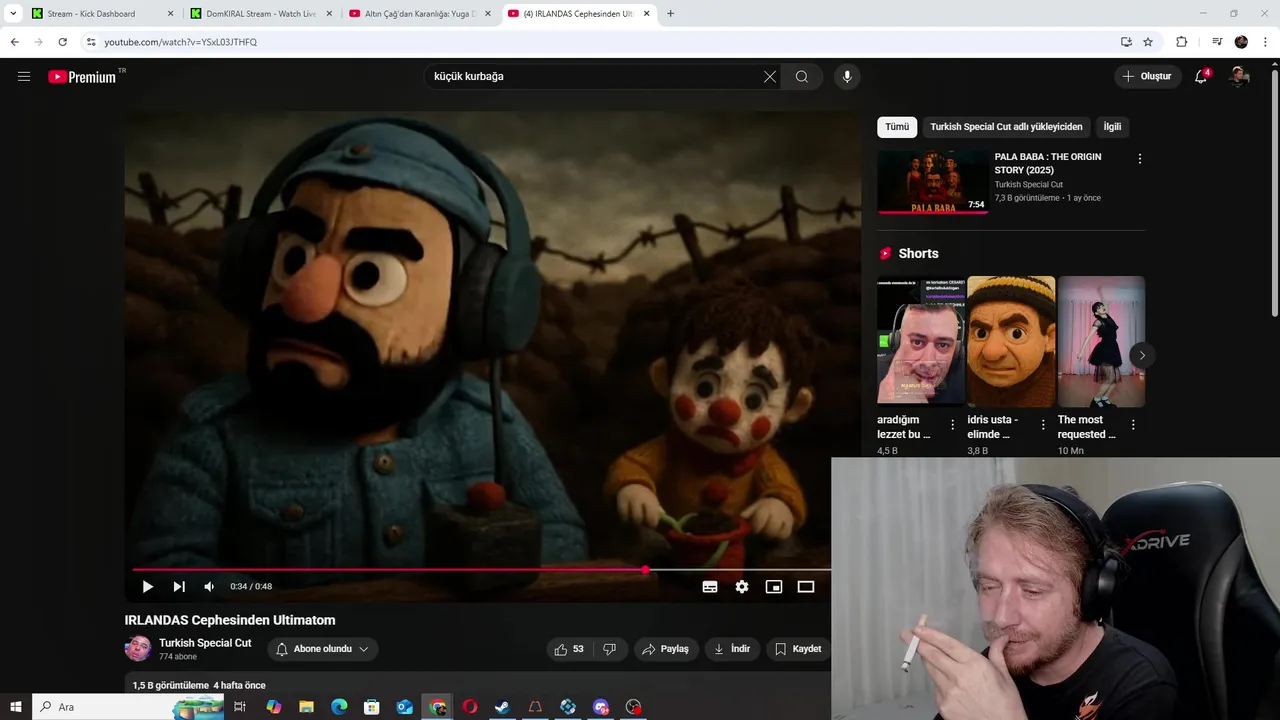
Task: Open the 'idris usta - elimde' short
Action: pos(1011,341)
